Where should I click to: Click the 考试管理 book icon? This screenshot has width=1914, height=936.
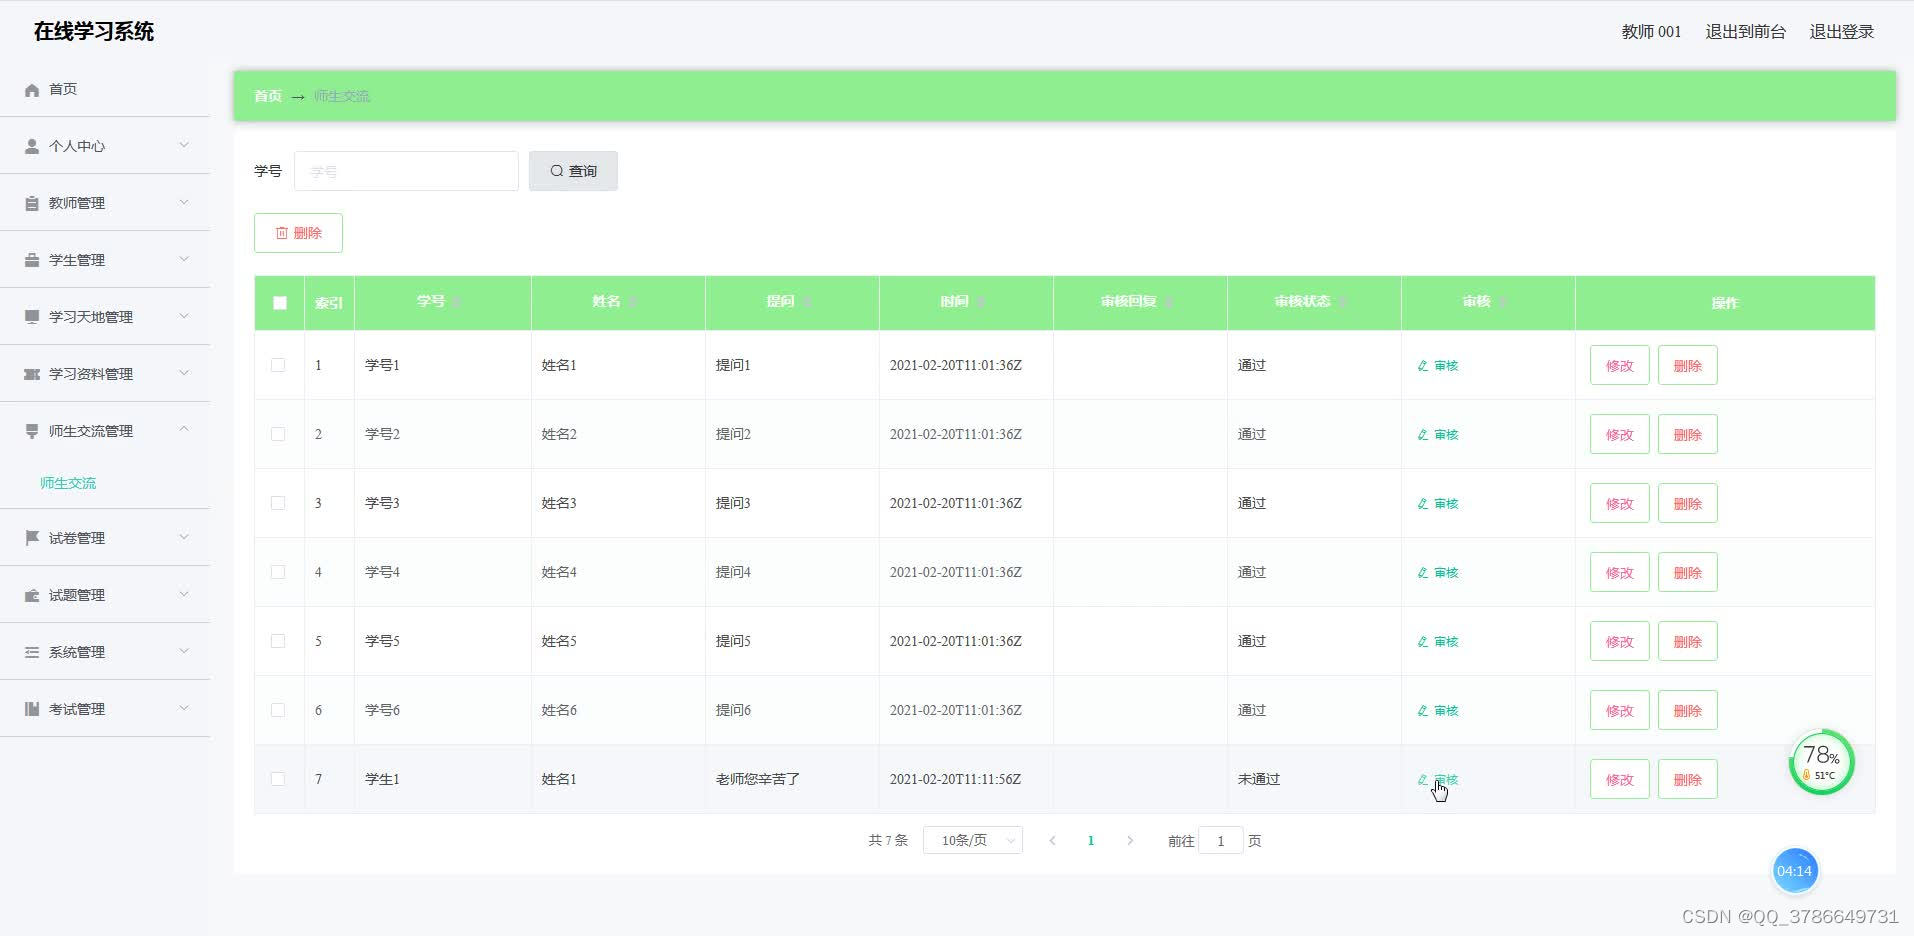[32, 709]
